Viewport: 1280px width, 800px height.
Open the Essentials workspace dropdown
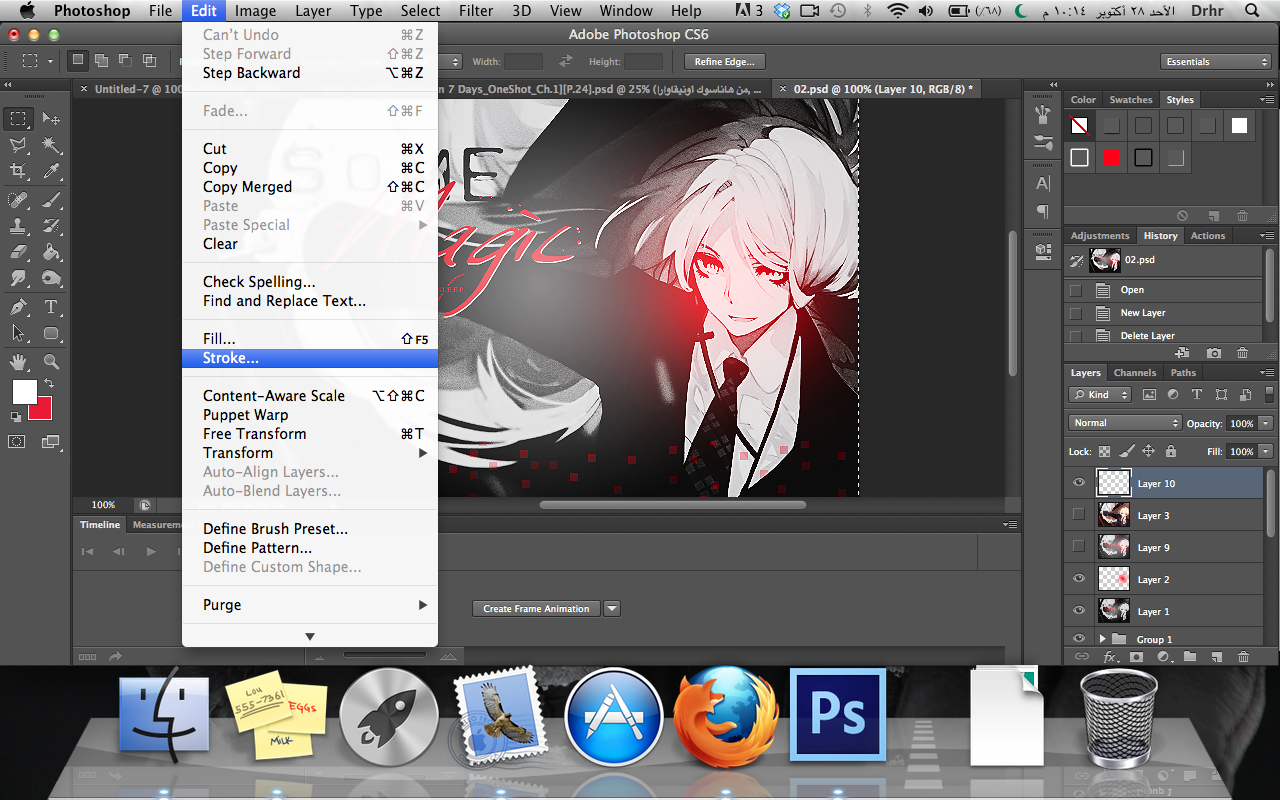pyautogui.click(x=1216, y=62)
